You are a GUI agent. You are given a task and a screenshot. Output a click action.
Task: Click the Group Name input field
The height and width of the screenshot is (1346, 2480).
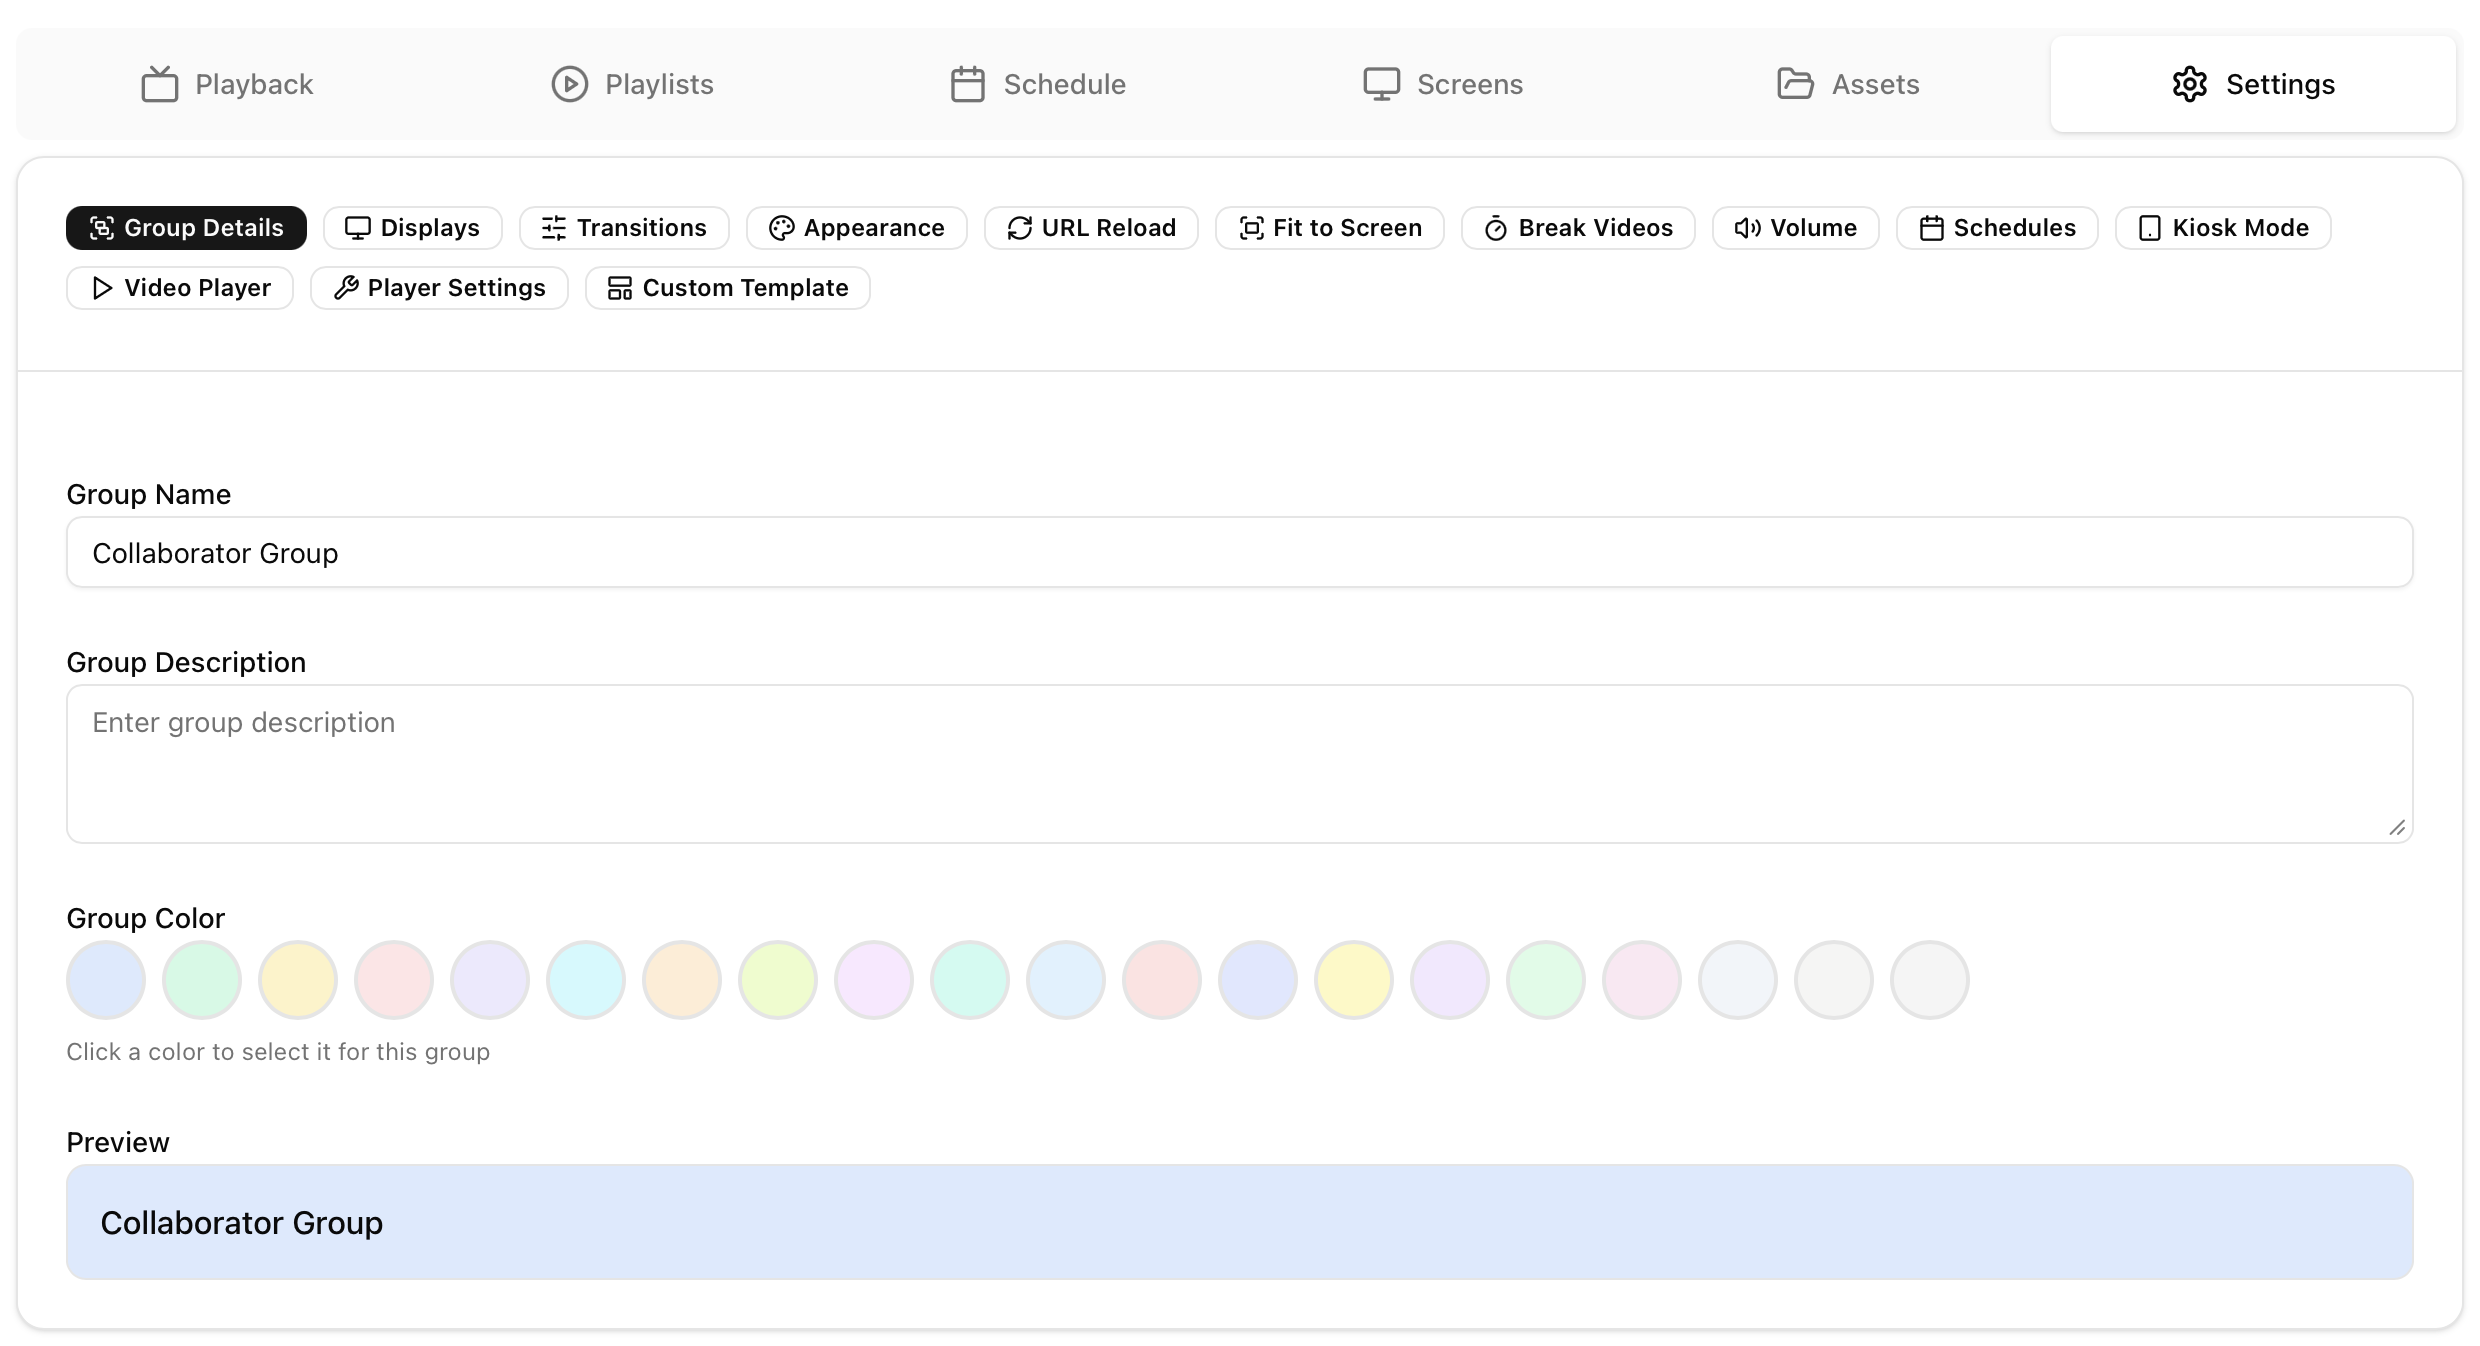pyautogui.click(x=1239, y=553)
